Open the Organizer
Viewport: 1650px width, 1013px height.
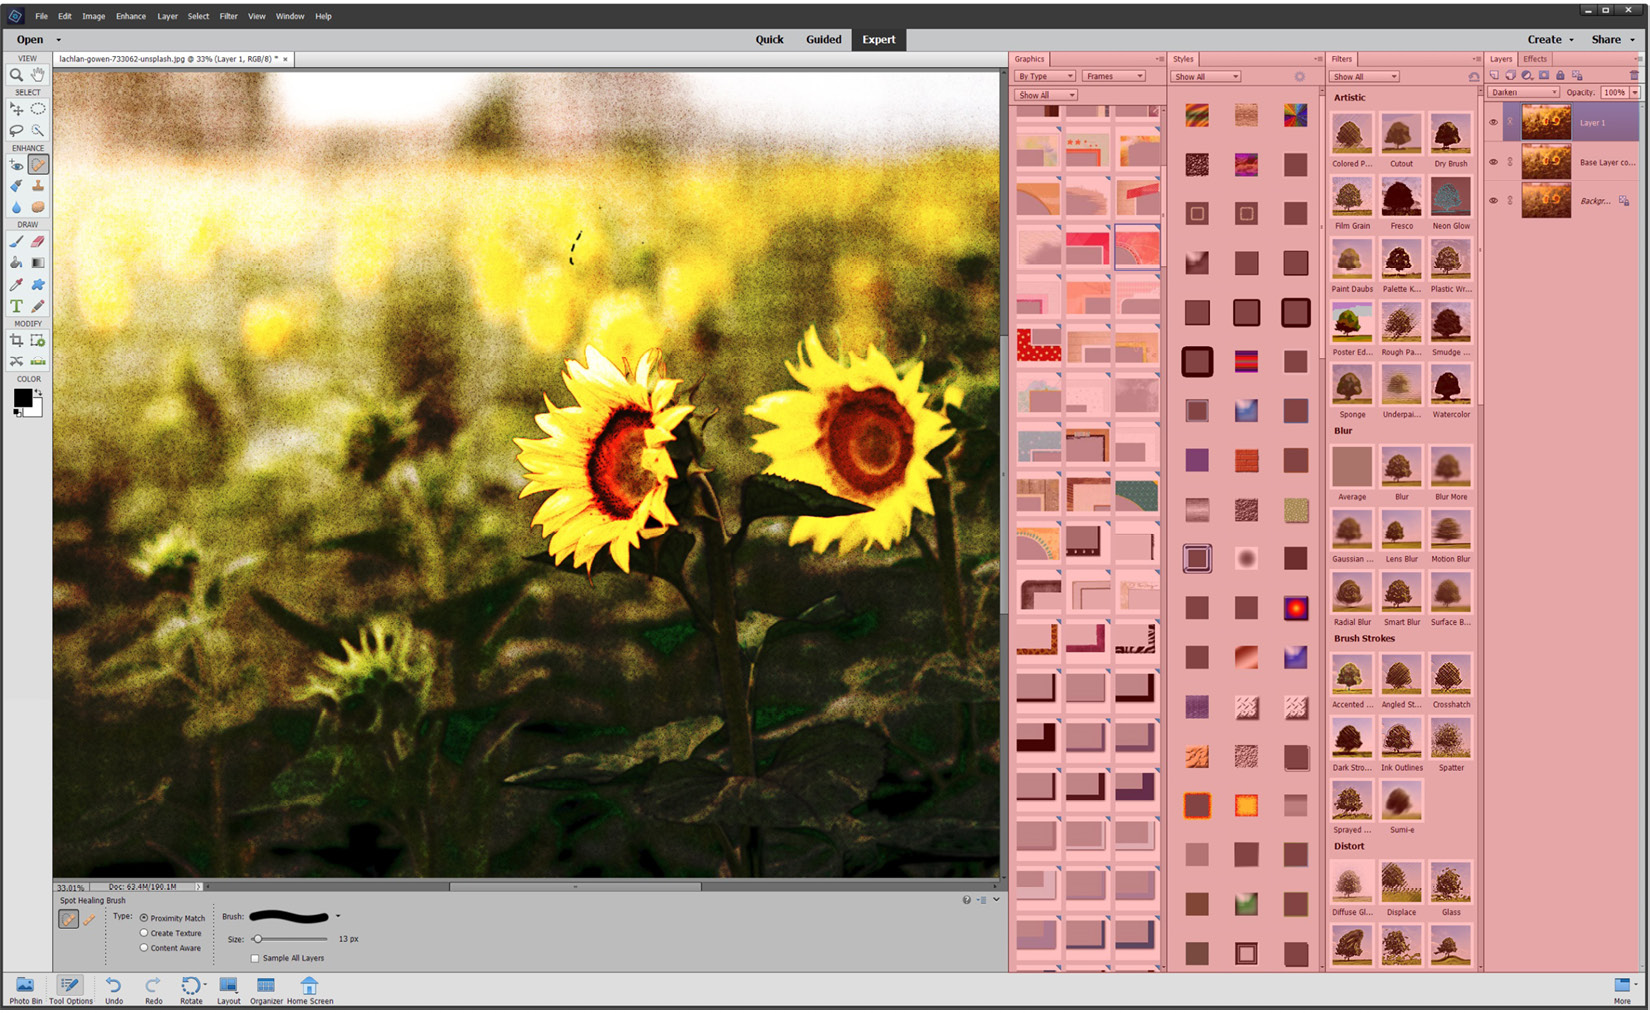[266, 991]
